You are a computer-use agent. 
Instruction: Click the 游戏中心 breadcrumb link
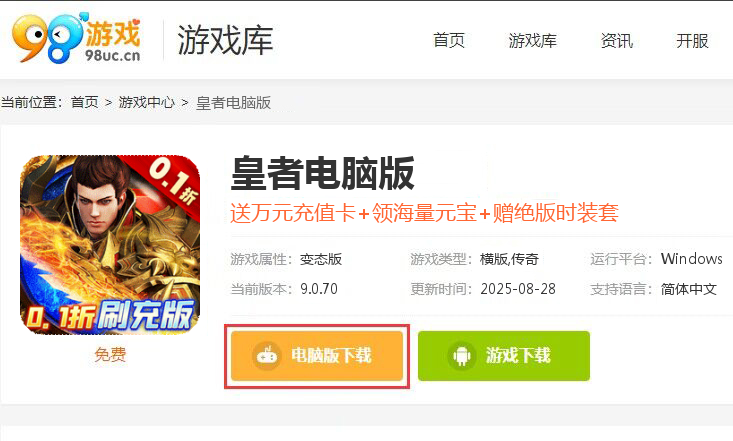pos(146,102)
